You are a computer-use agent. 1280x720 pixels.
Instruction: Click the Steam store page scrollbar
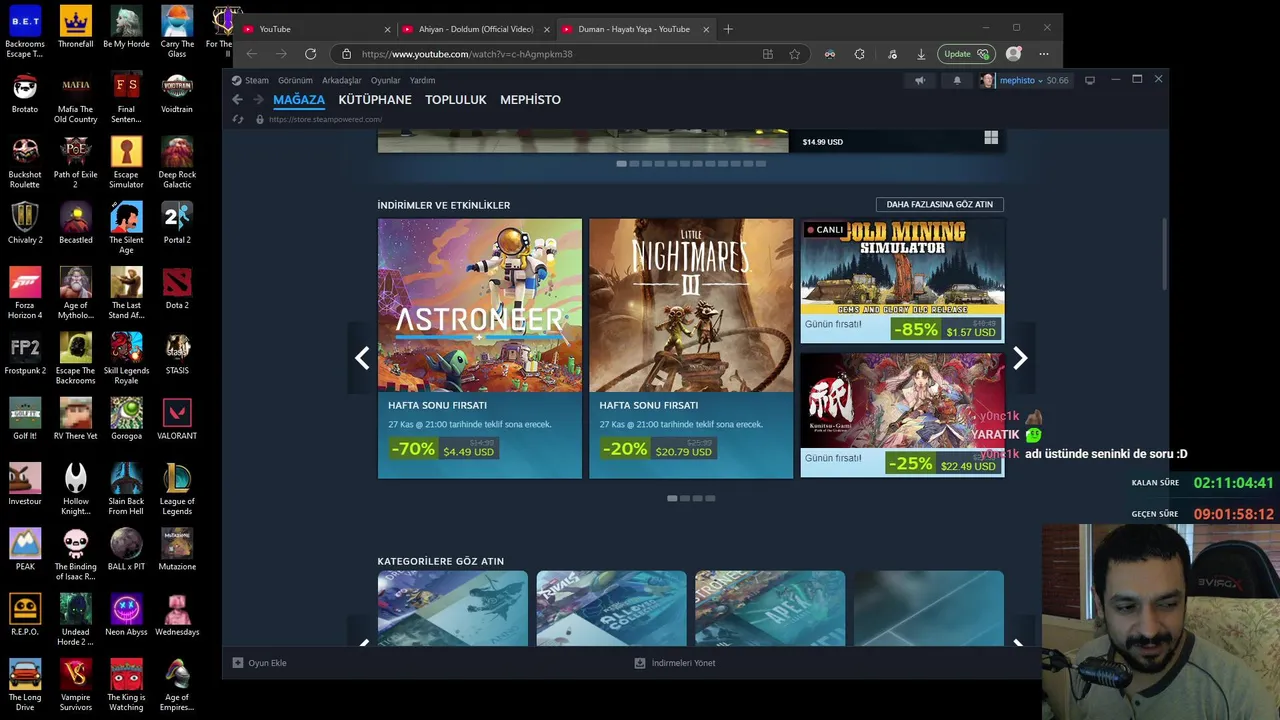click(x=1164, y=255)
